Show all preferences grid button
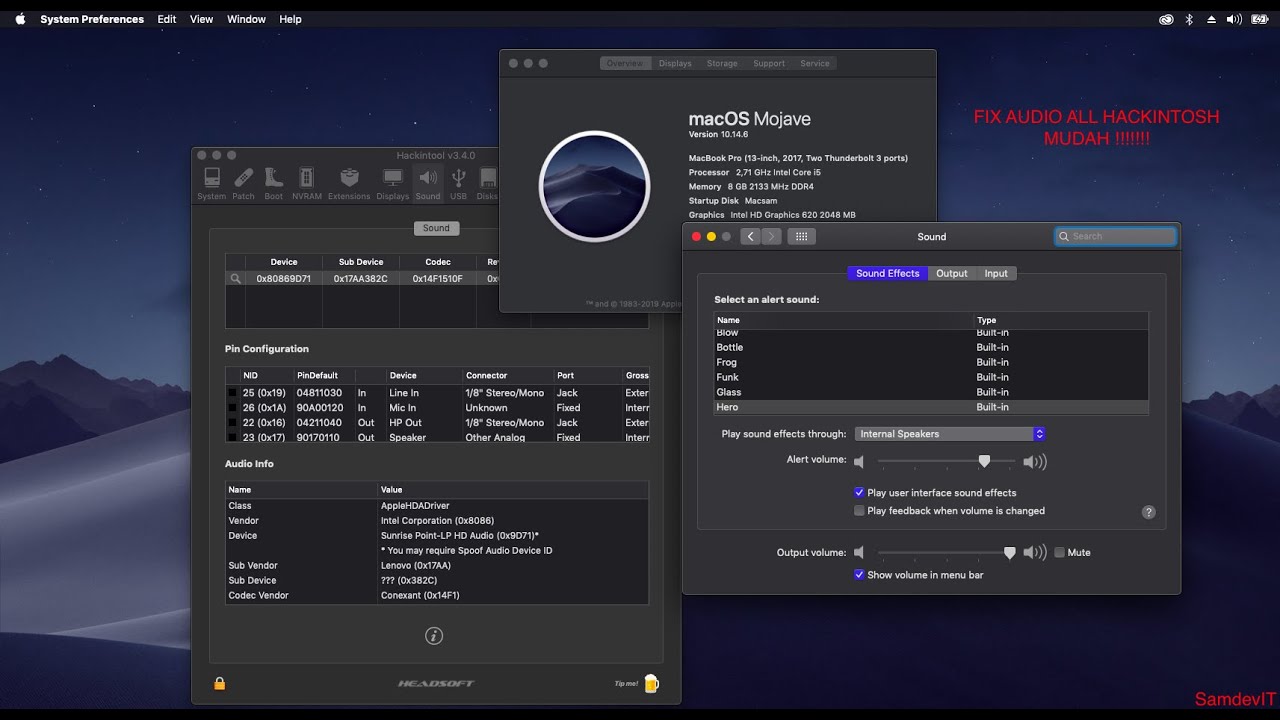This screenshot has height=720, width=1280. [x=801, y=237]
